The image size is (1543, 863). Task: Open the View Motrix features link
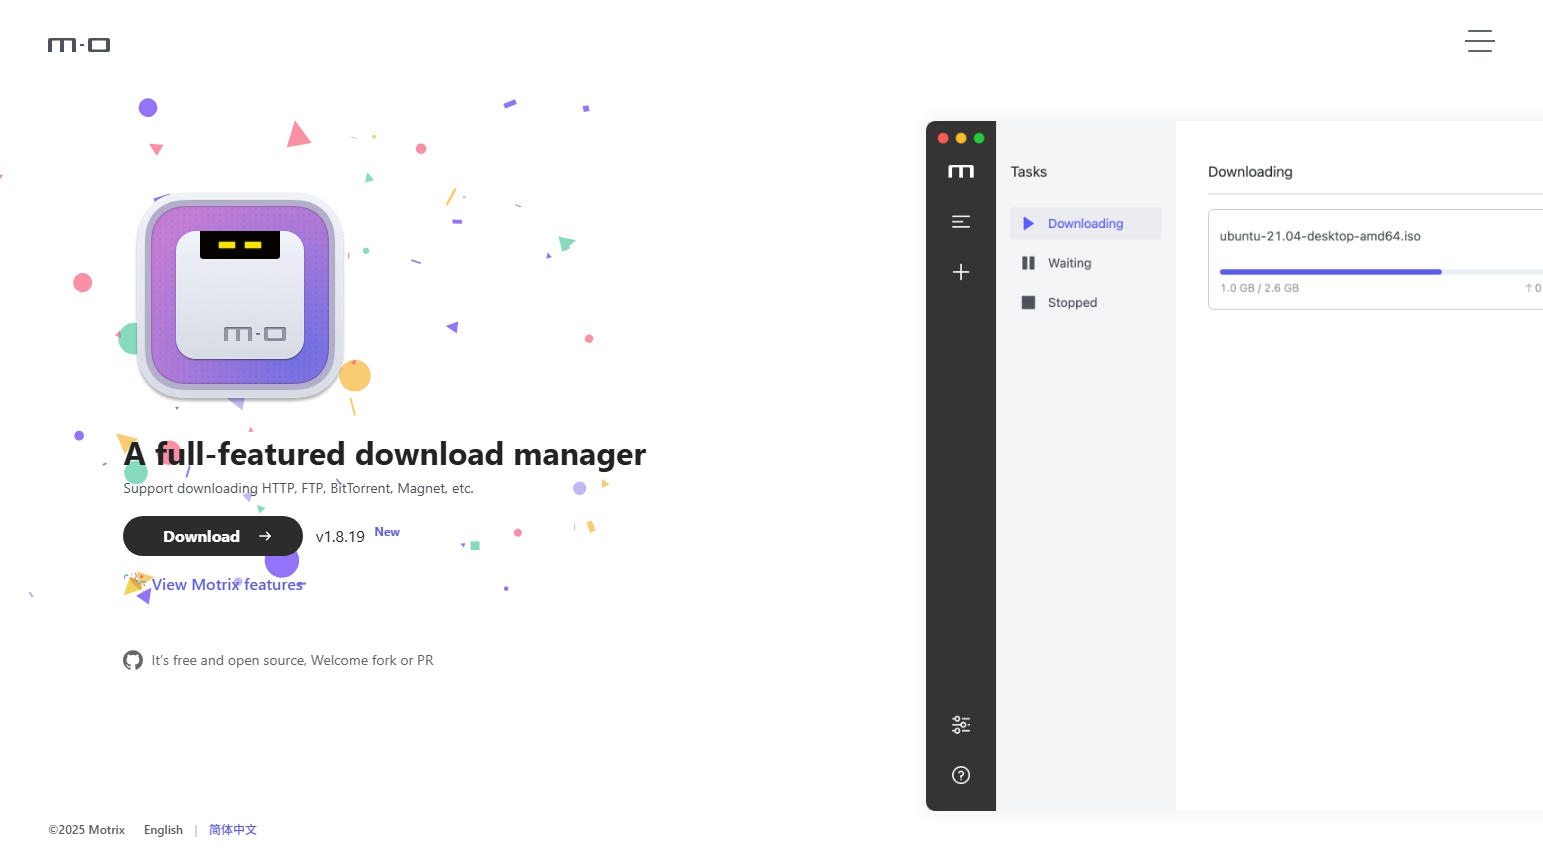[227, 585]
